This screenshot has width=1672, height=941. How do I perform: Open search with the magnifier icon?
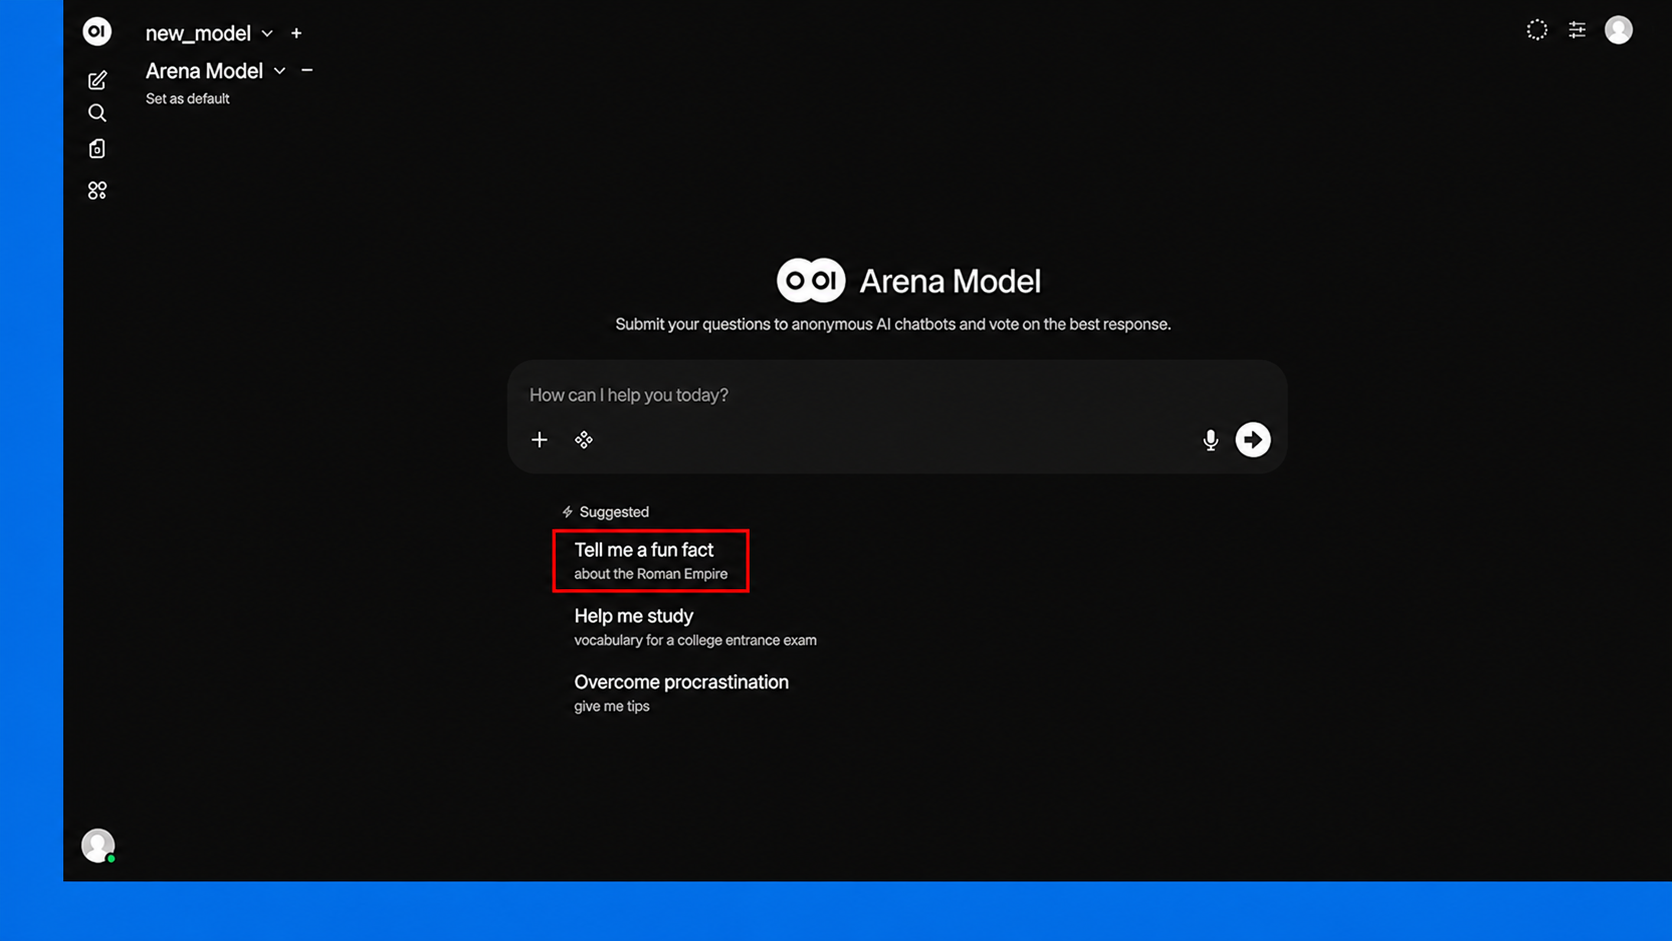[97, 113]
